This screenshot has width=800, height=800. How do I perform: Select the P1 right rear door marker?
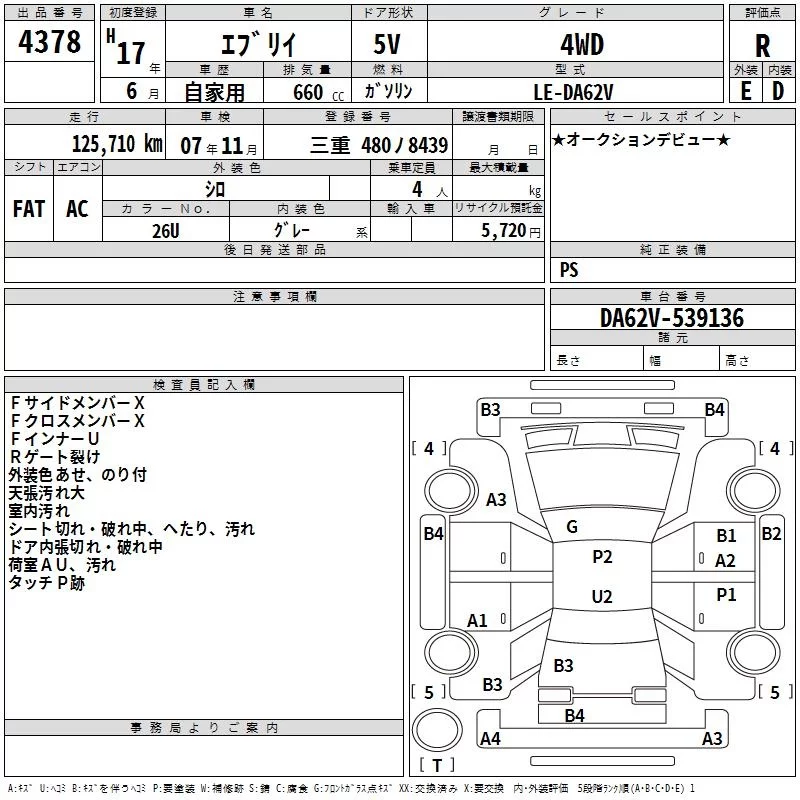726,594
